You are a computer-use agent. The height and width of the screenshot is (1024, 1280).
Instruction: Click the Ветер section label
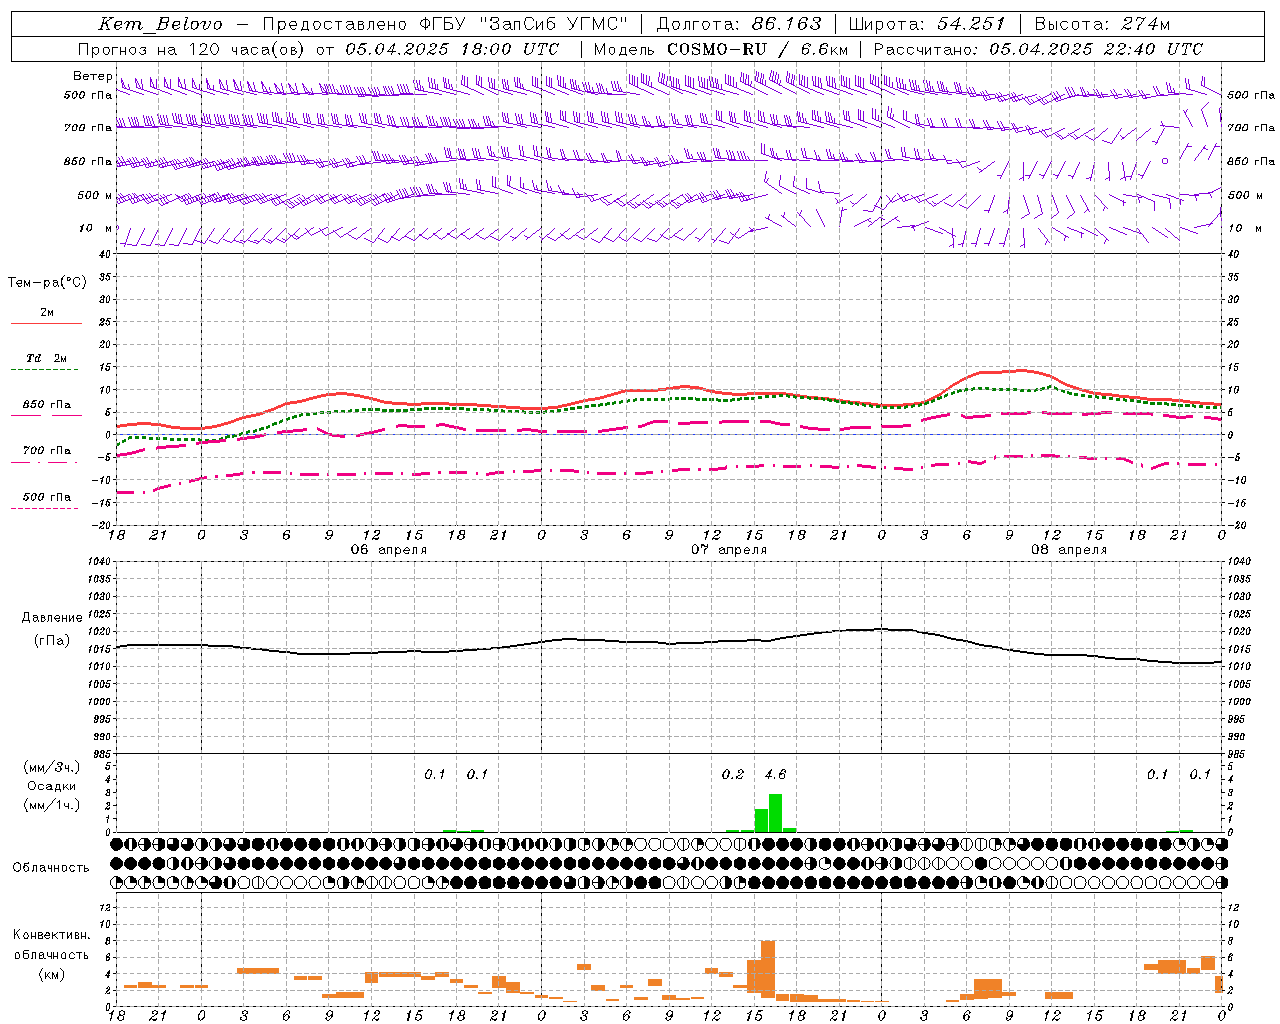coord(92,76)
